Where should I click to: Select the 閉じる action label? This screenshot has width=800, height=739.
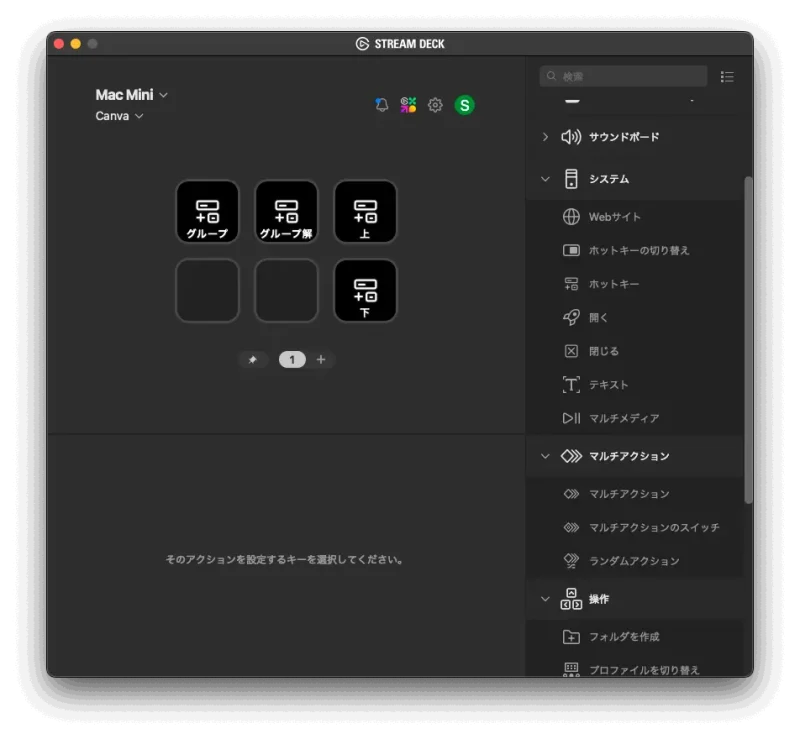(604, 351)
